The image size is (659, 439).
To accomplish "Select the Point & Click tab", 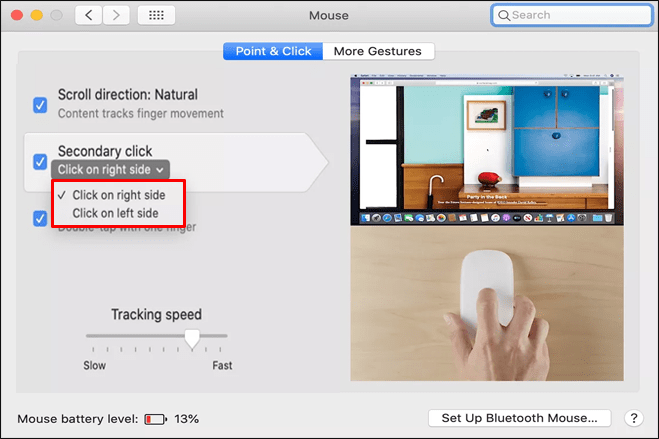I will tap(273, 51).
